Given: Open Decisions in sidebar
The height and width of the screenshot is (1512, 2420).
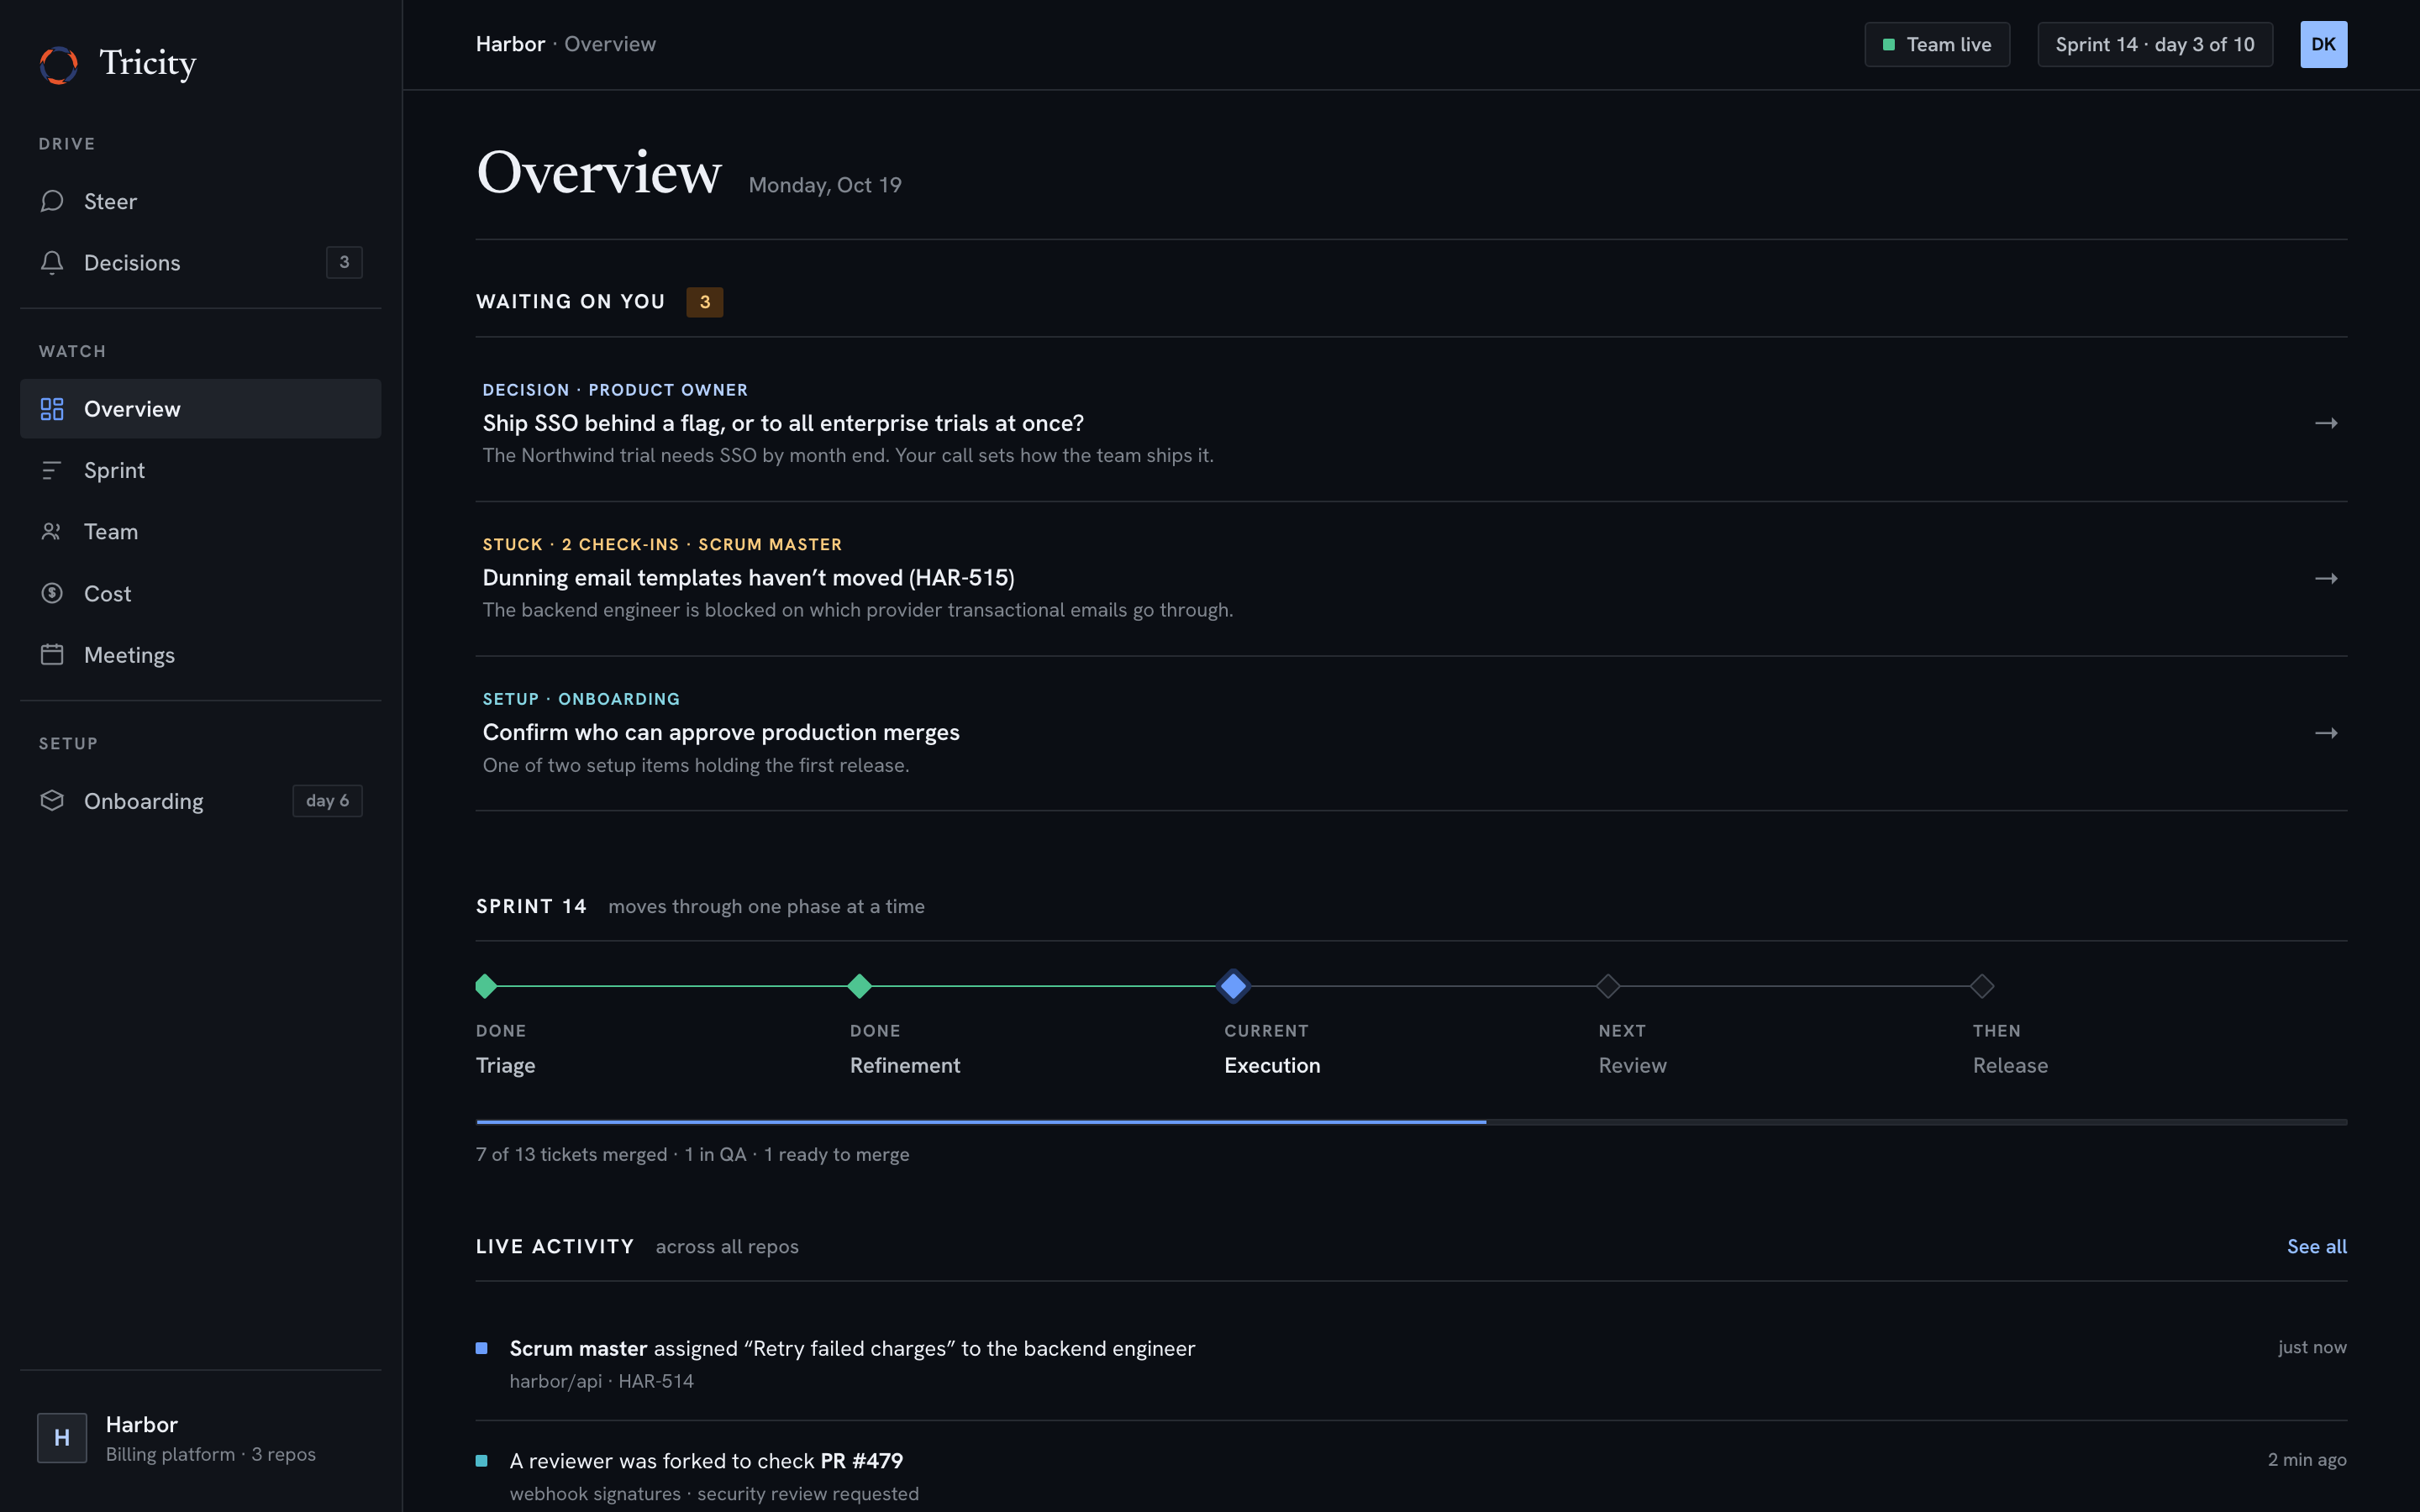Looking at the screenshot, I should 200,262.
